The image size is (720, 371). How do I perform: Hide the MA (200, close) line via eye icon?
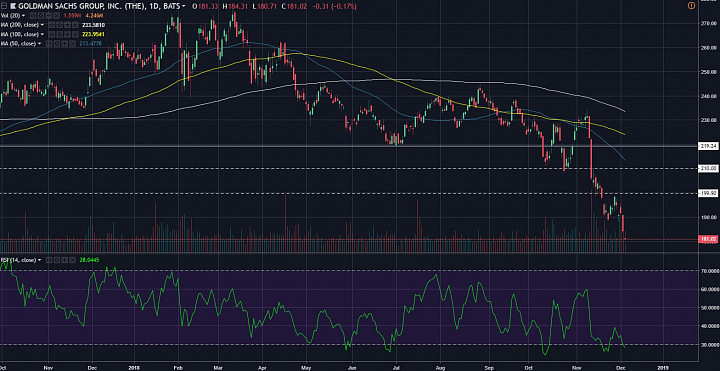51,25
